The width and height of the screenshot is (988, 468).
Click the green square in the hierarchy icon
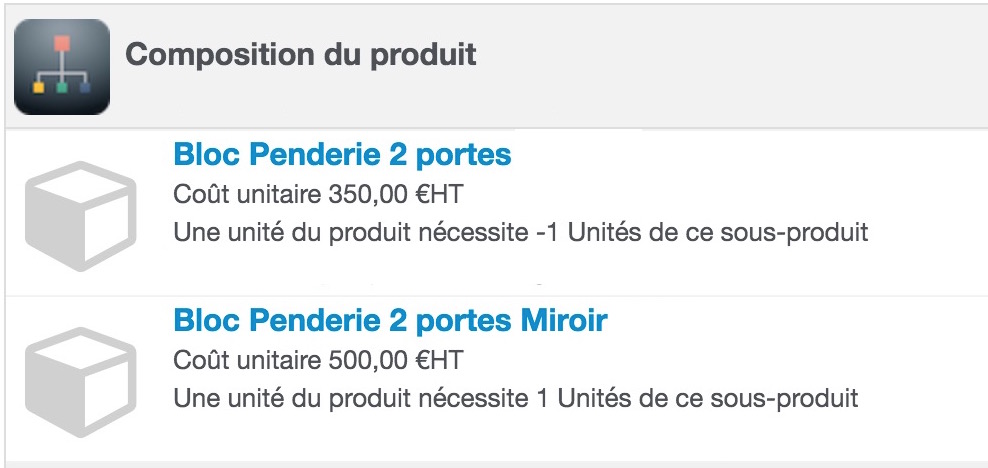(x=62, y=87)
